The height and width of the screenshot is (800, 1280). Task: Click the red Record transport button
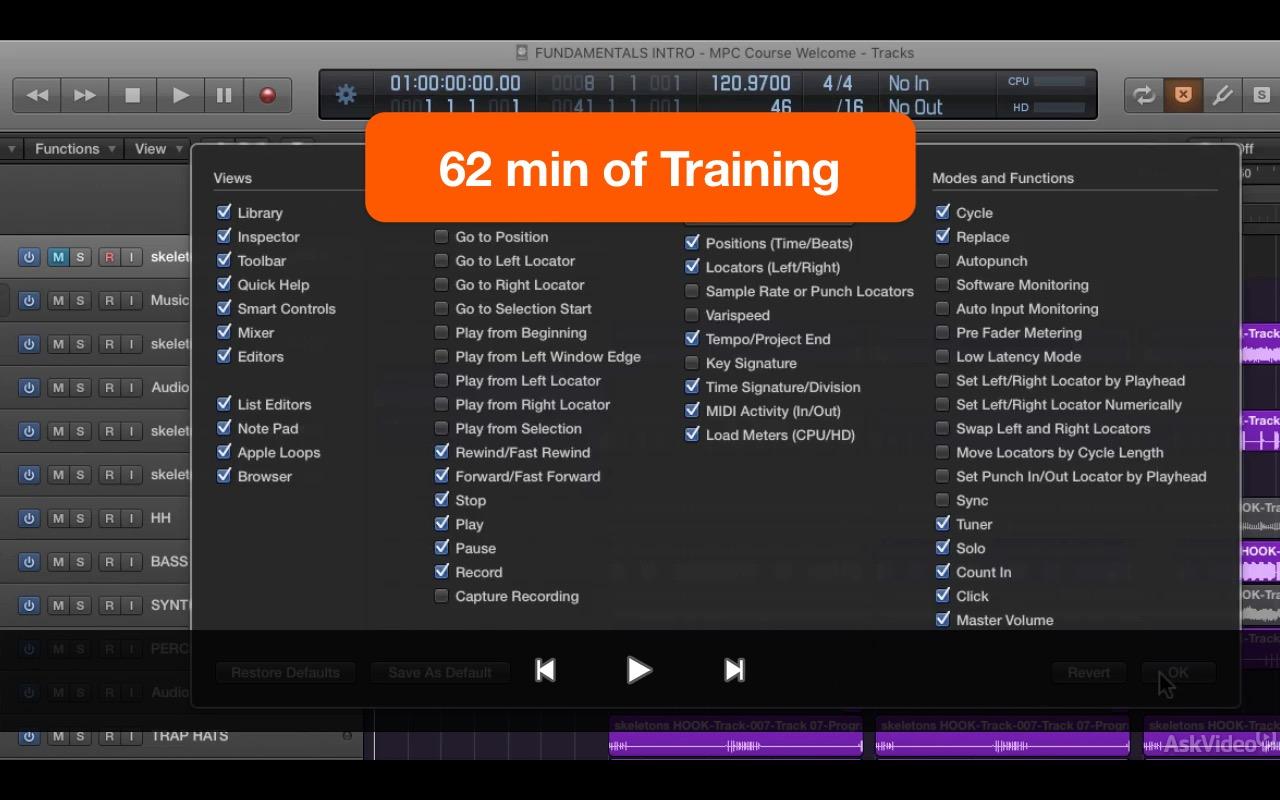267,95
